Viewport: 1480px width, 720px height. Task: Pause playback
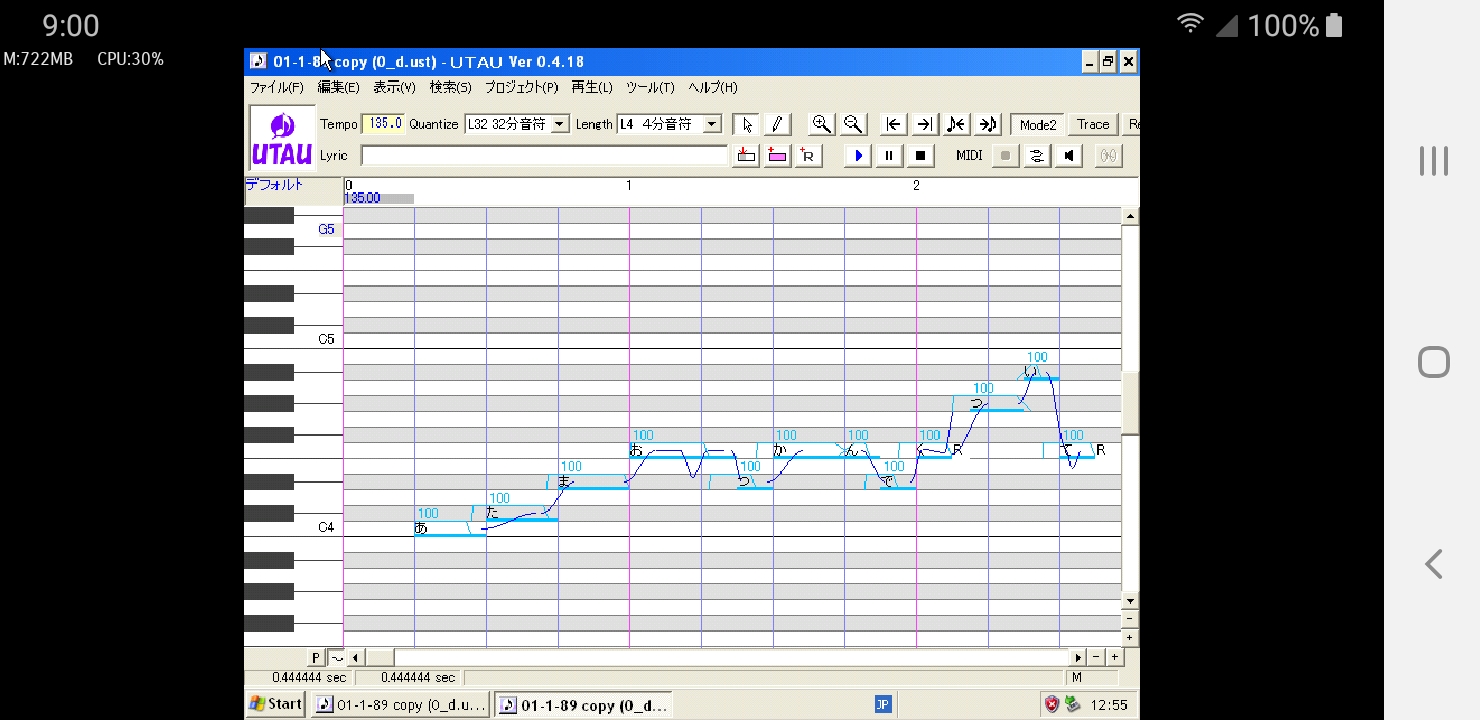[889, 155]
